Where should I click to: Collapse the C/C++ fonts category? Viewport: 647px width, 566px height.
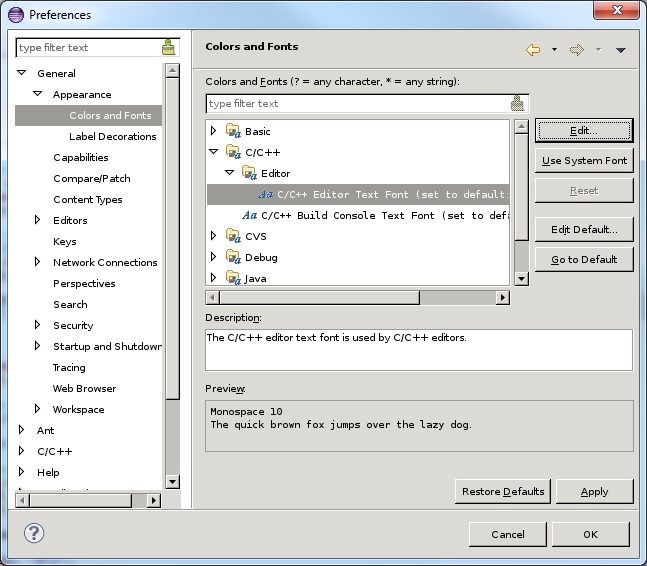[x=213, y=152]
